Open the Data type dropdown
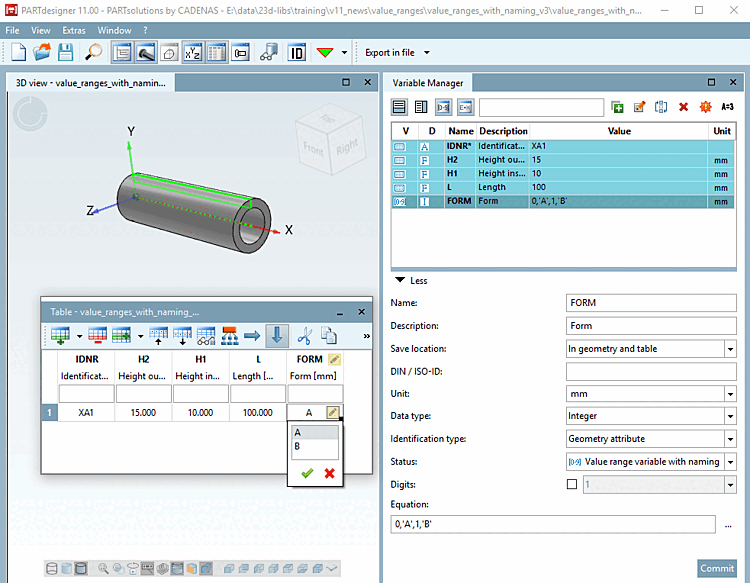 [730, 417]
